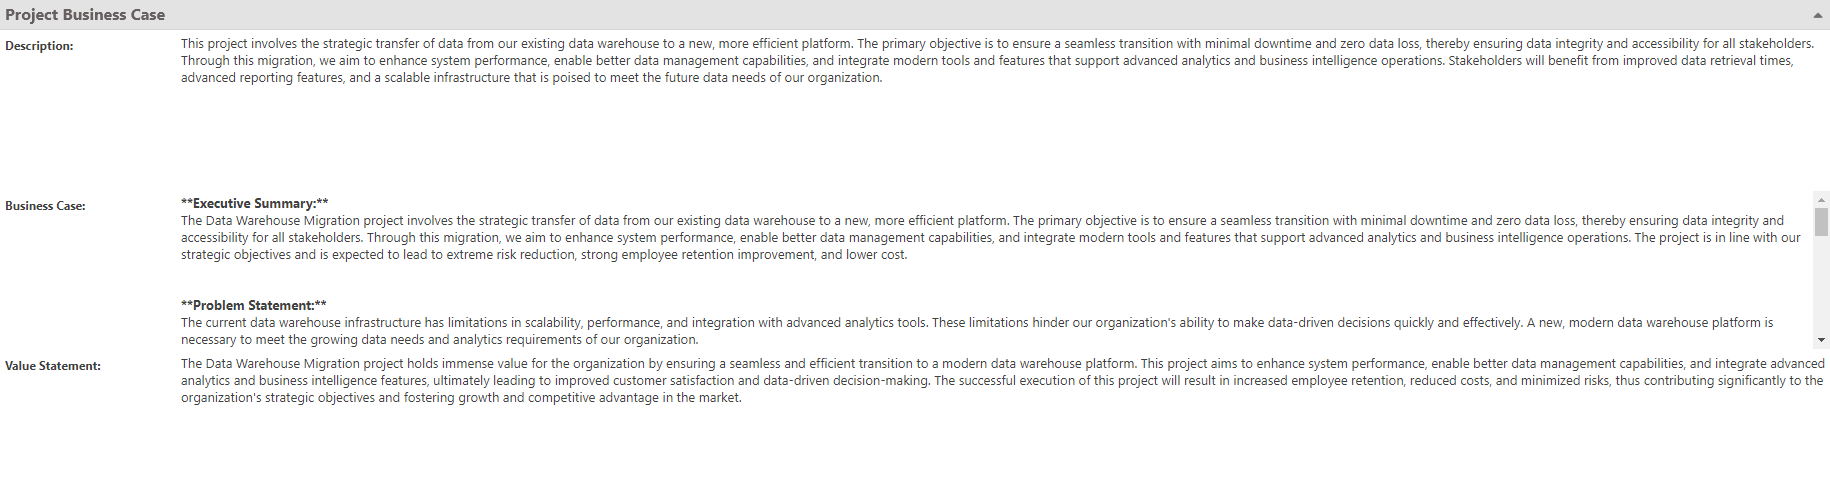Viewport: 1830px width, 497px height.
Task: Select the Description field label
Action: [x=39, y=46]
